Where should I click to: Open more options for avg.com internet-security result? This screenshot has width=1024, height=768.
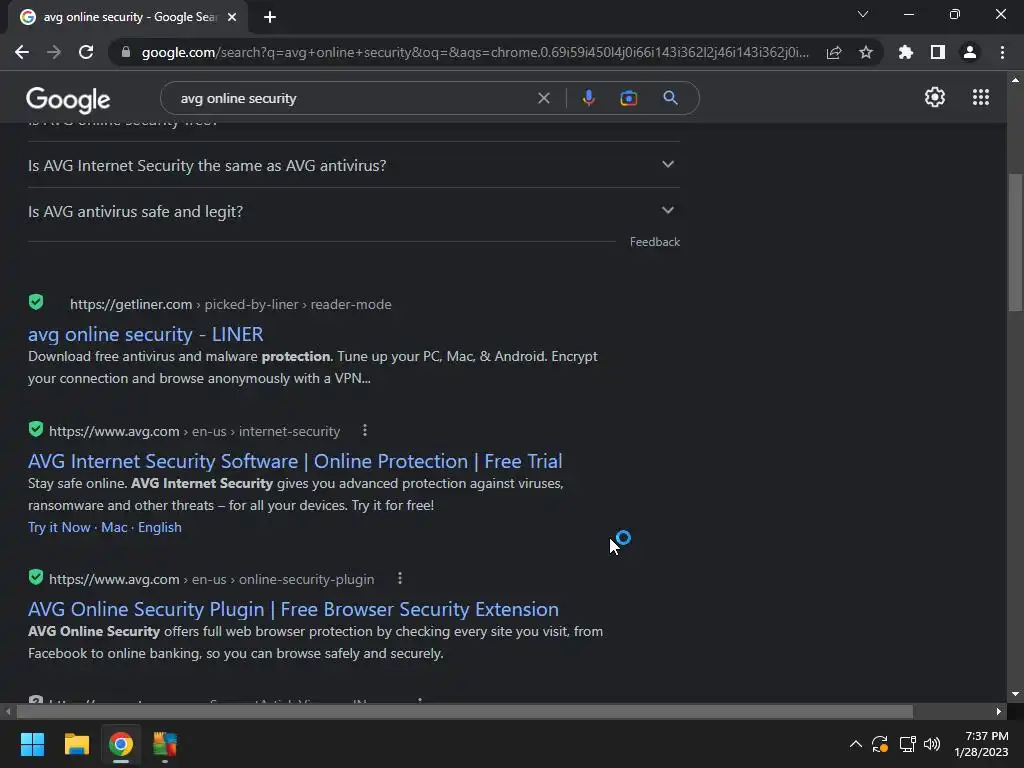tap(365, 430)
